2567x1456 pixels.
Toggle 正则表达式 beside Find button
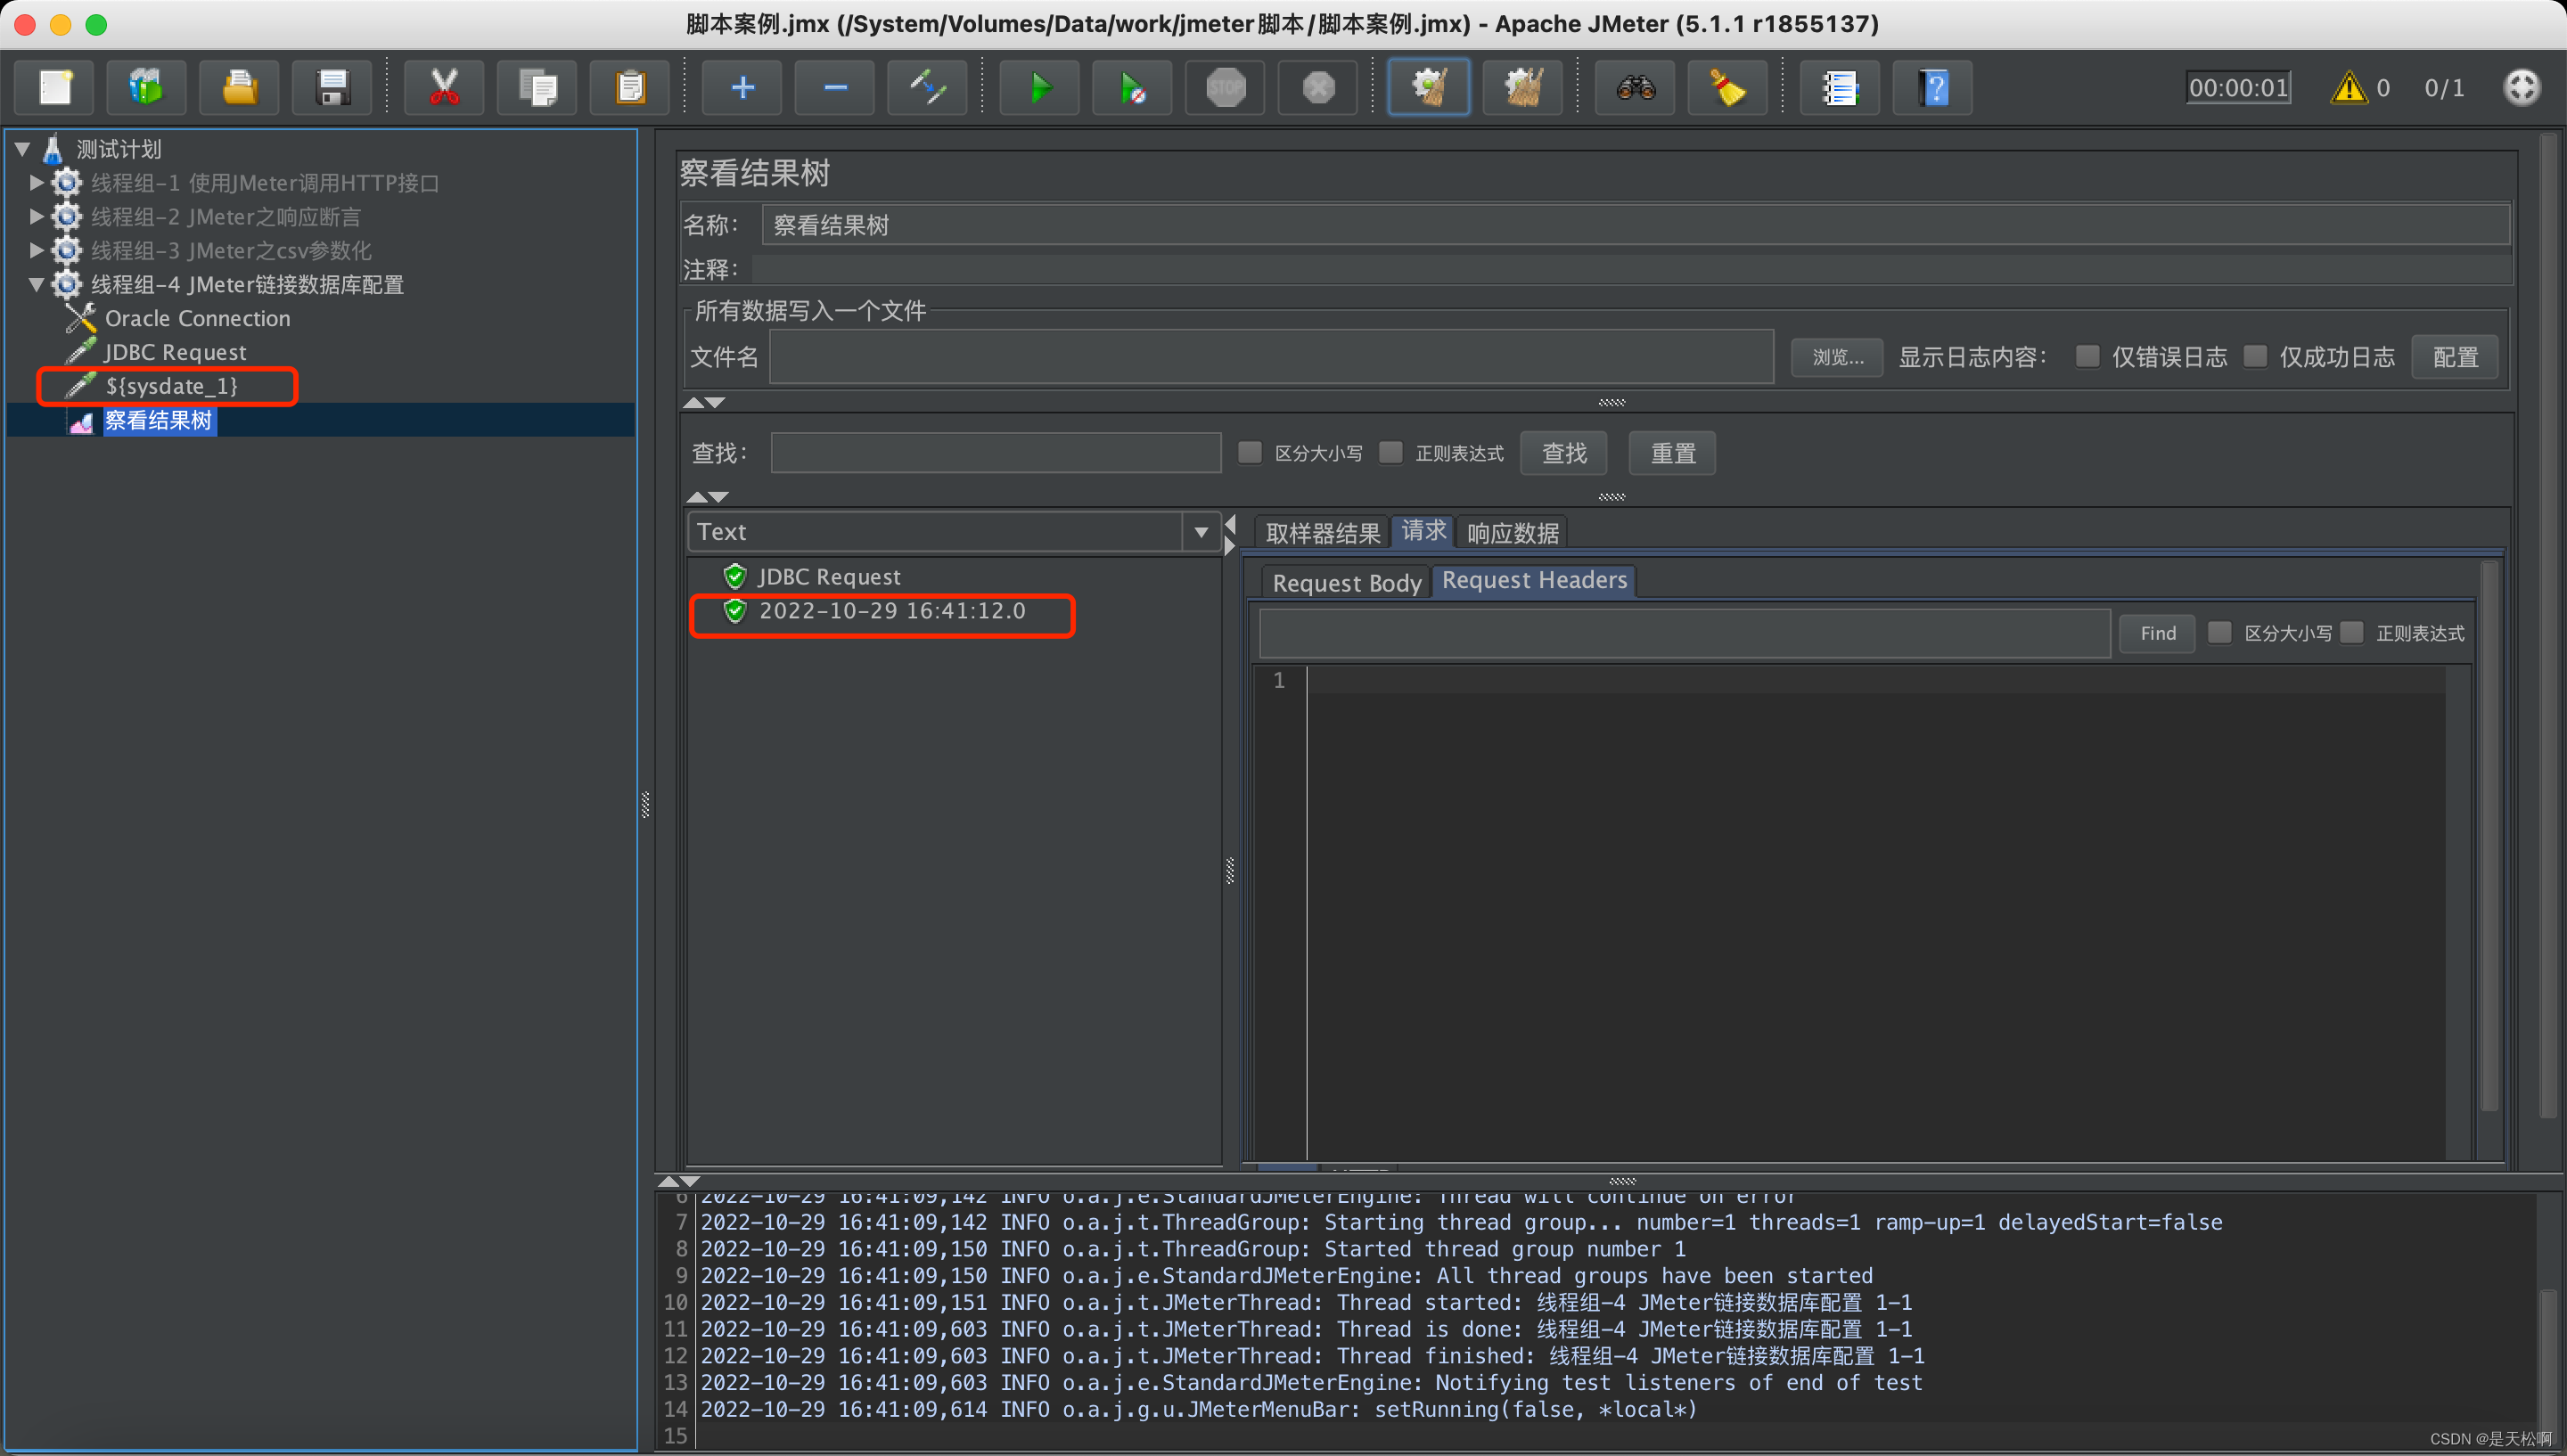(2352, 632)
